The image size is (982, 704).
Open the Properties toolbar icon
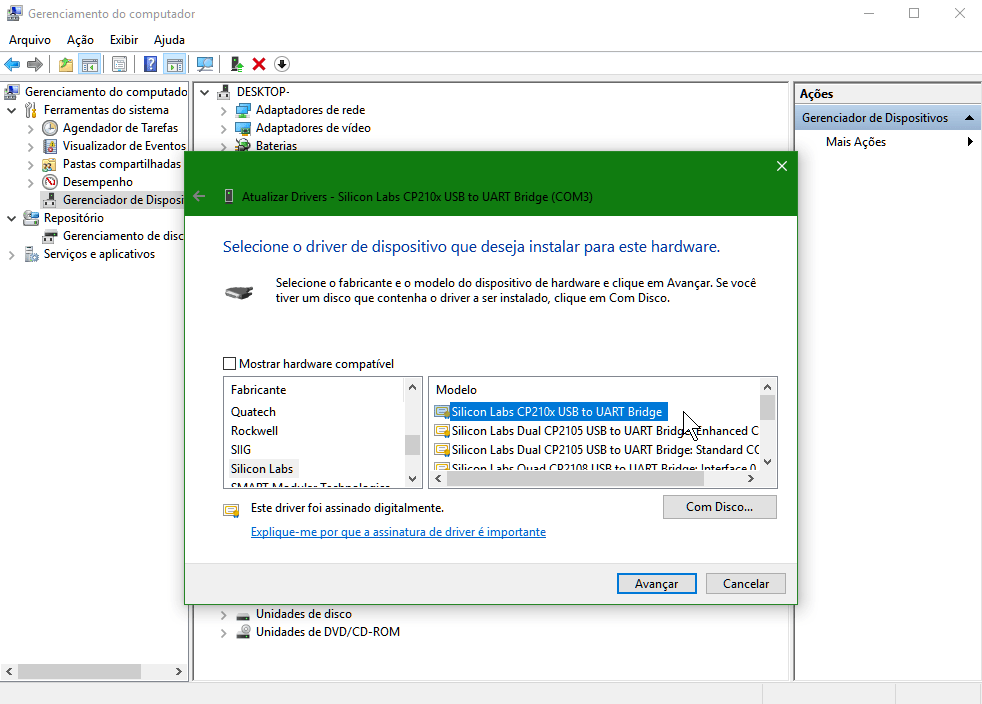[119, 64]
